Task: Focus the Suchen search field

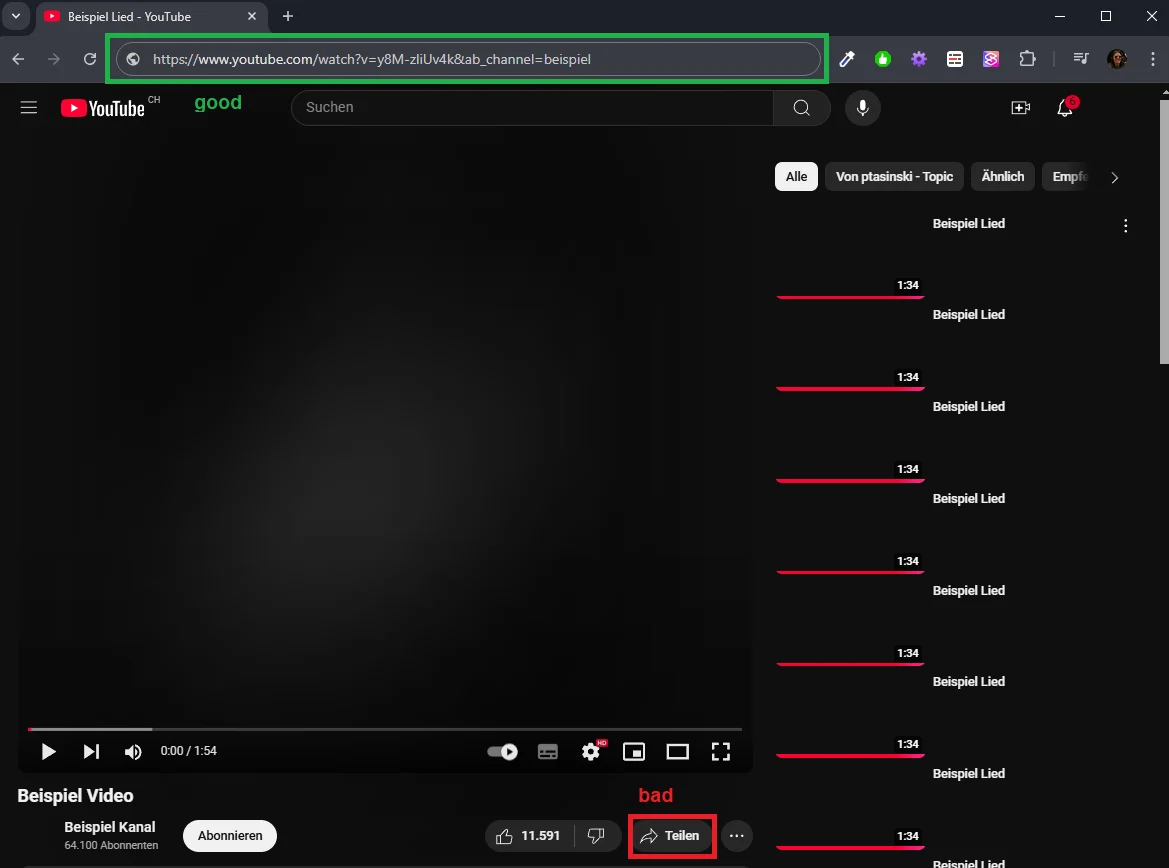Action: coord(532,107)
